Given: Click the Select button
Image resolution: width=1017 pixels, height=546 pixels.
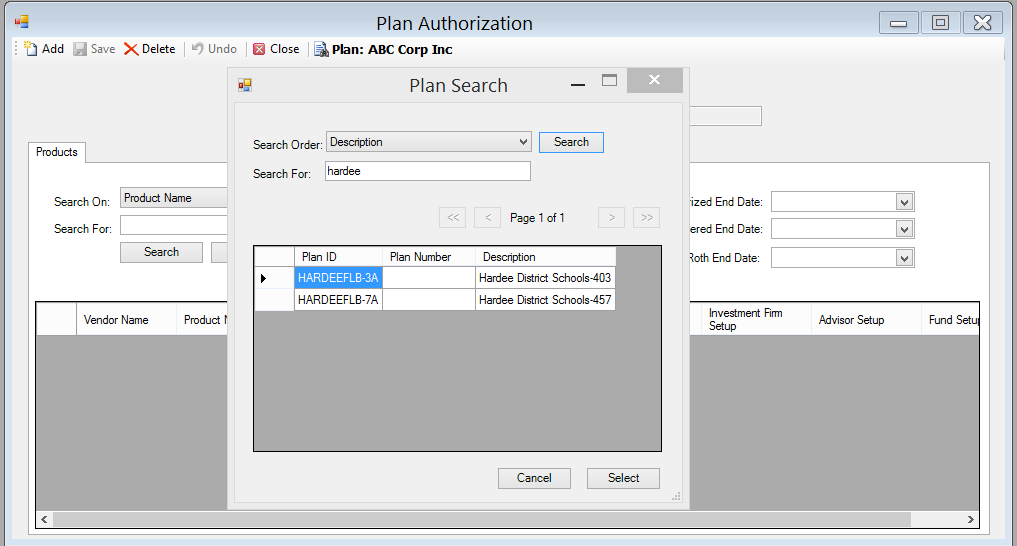Looking at the screenshot, I should pyautogui.click(x=623, y=478).
